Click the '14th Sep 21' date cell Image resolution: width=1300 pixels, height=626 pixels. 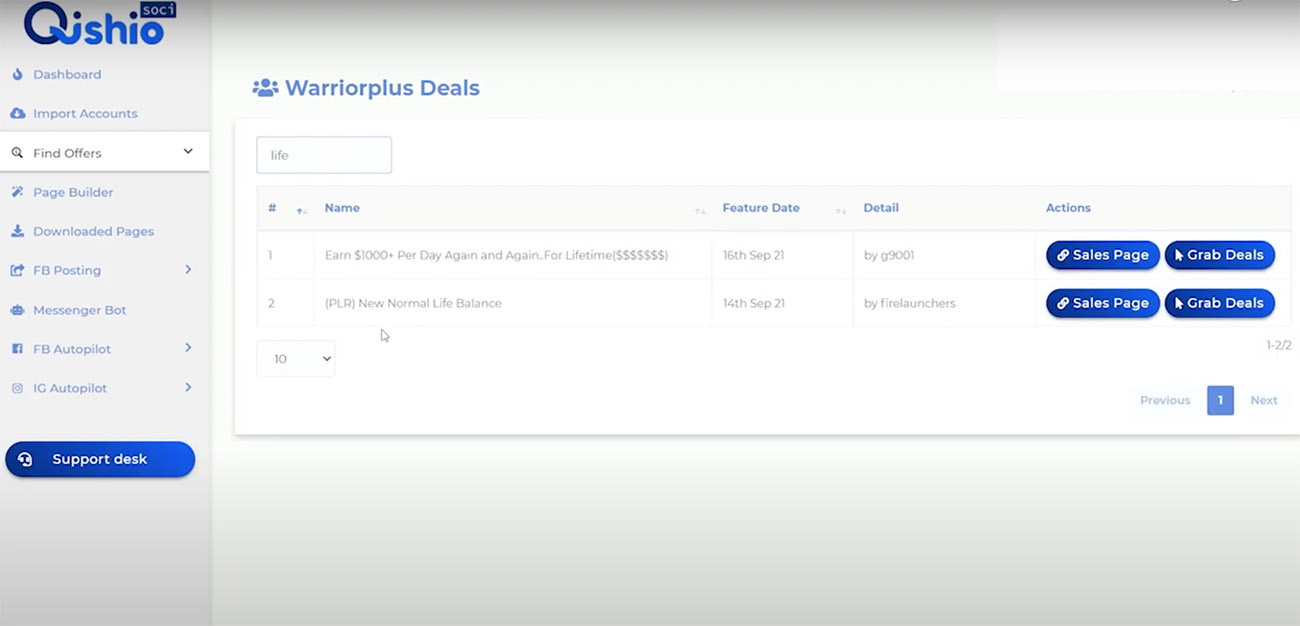pyautogui.click(x=753, y=303)
